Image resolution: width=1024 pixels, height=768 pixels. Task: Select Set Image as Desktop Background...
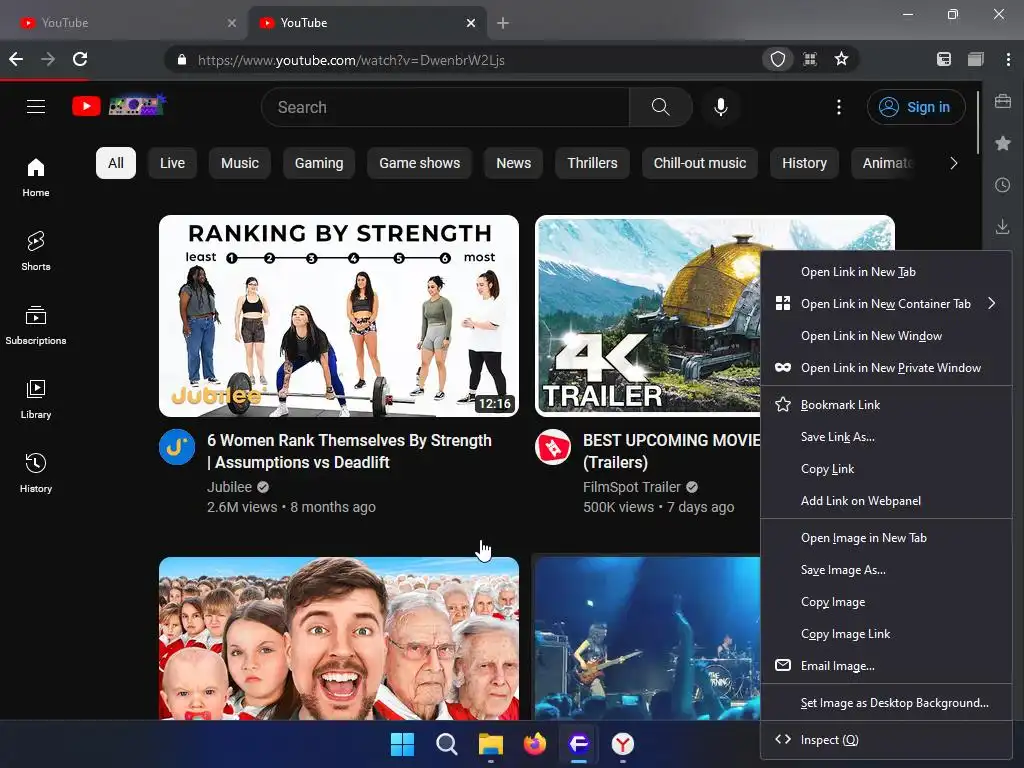886,703
